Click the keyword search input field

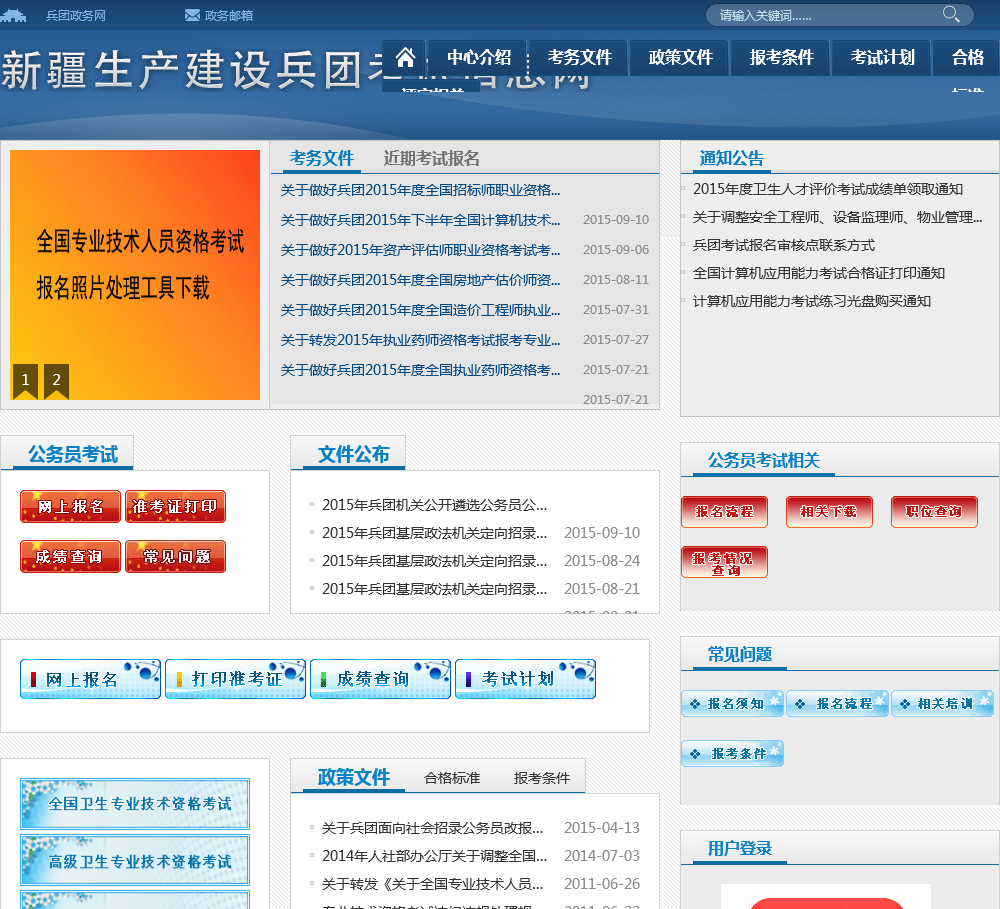[820, 15]
